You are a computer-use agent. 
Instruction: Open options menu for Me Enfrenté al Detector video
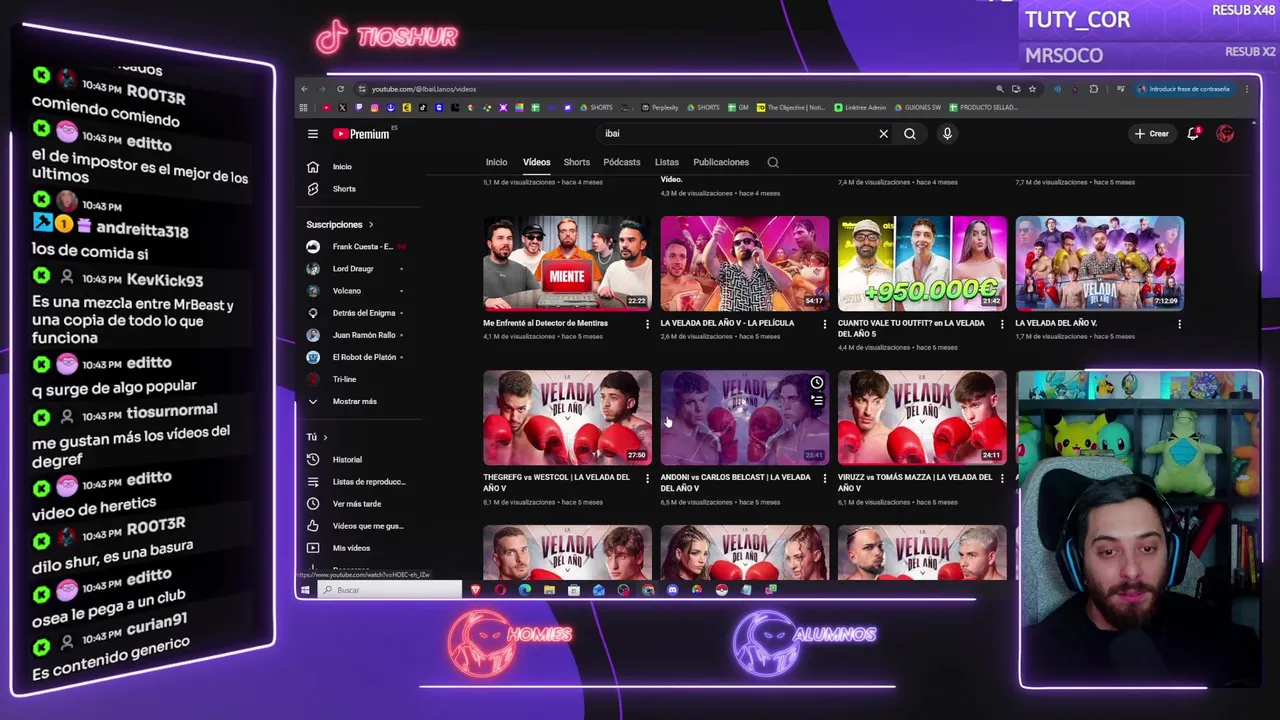click(647, 324)
